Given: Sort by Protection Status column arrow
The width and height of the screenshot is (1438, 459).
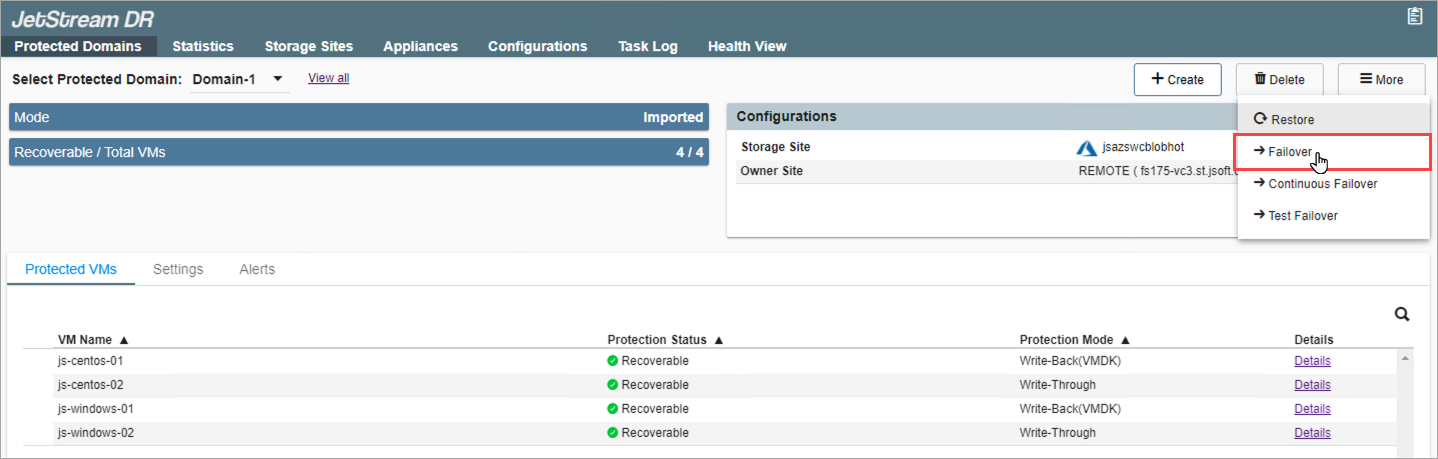Looking at the screenshot, I should pyautogui.click(x=719, y=340).
